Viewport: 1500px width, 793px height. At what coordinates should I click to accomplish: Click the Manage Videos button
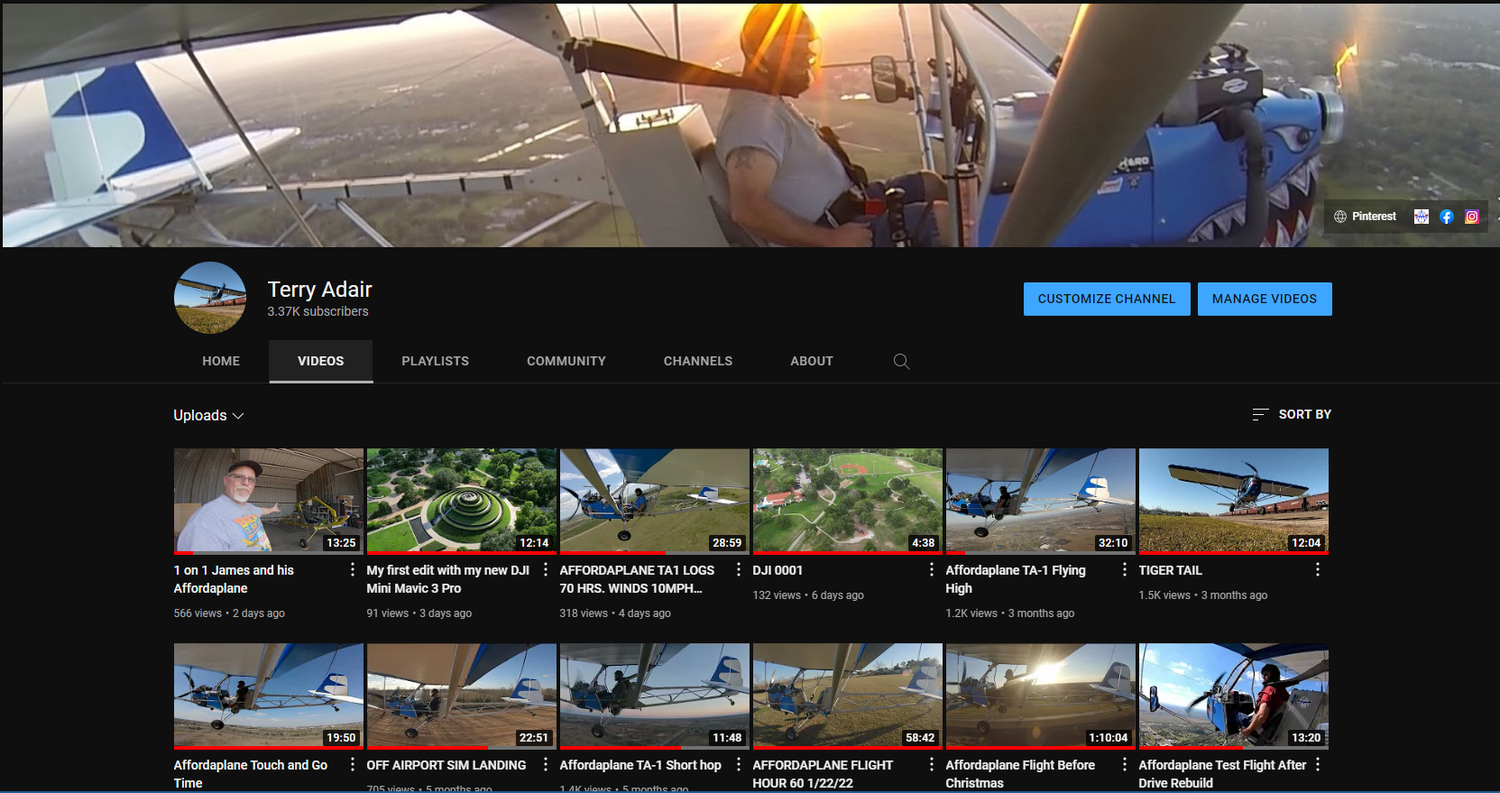pyautogui.click(x=1264, y=299)
